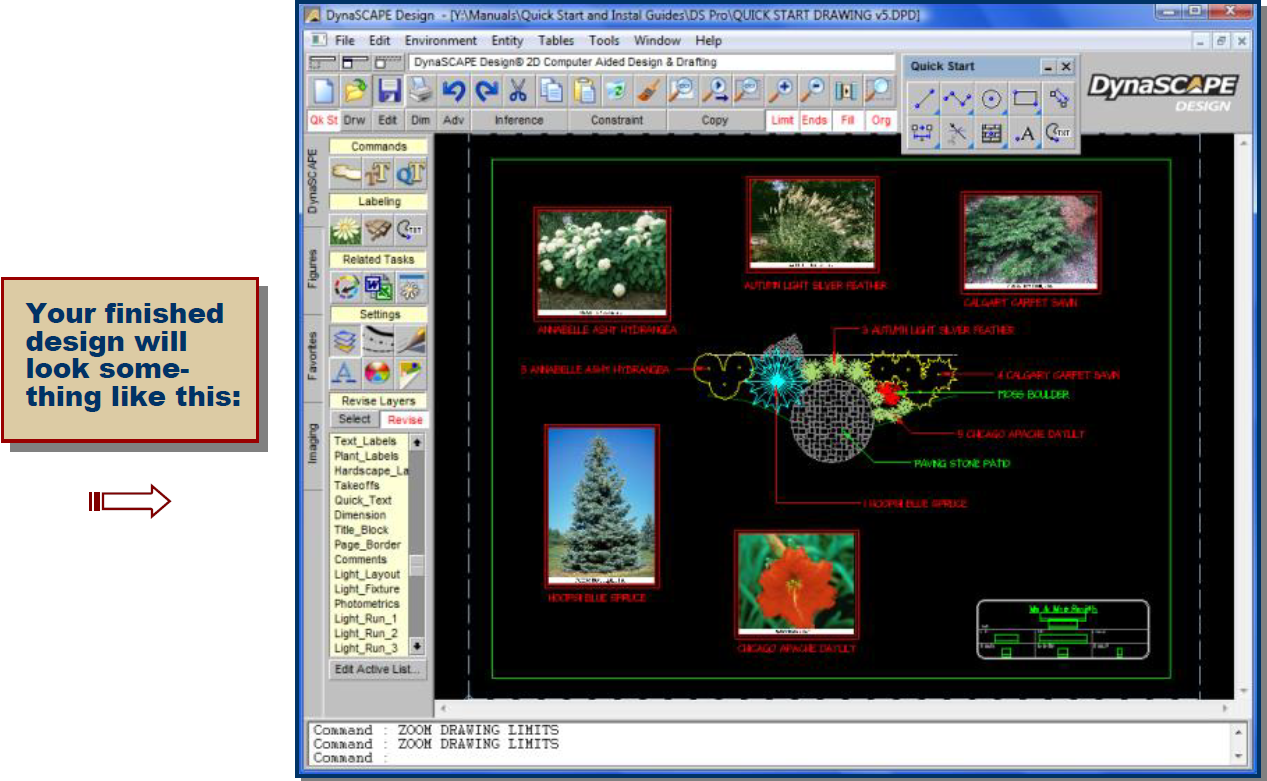Screen dimensions: 1267x781
Task: Click the New drawing icon
Action: pos(324,91)
